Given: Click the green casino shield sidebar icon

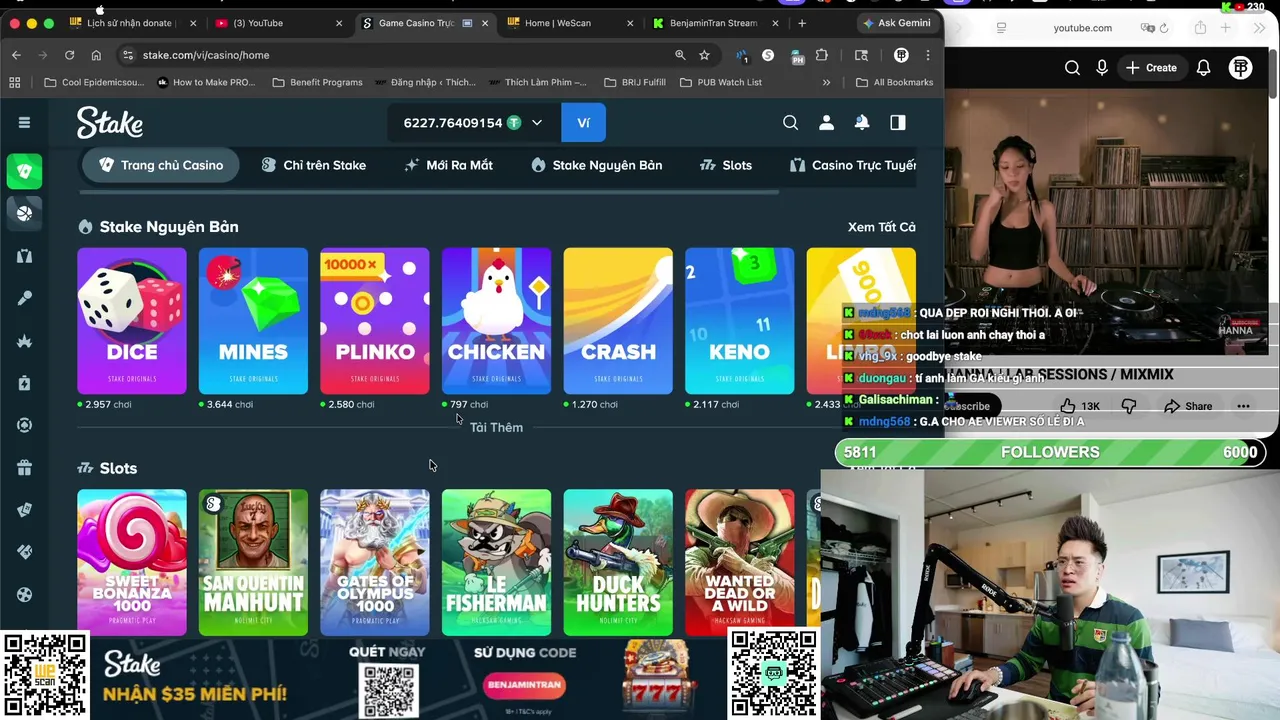Looking at the screenshot, I should [x=24, y=171].
